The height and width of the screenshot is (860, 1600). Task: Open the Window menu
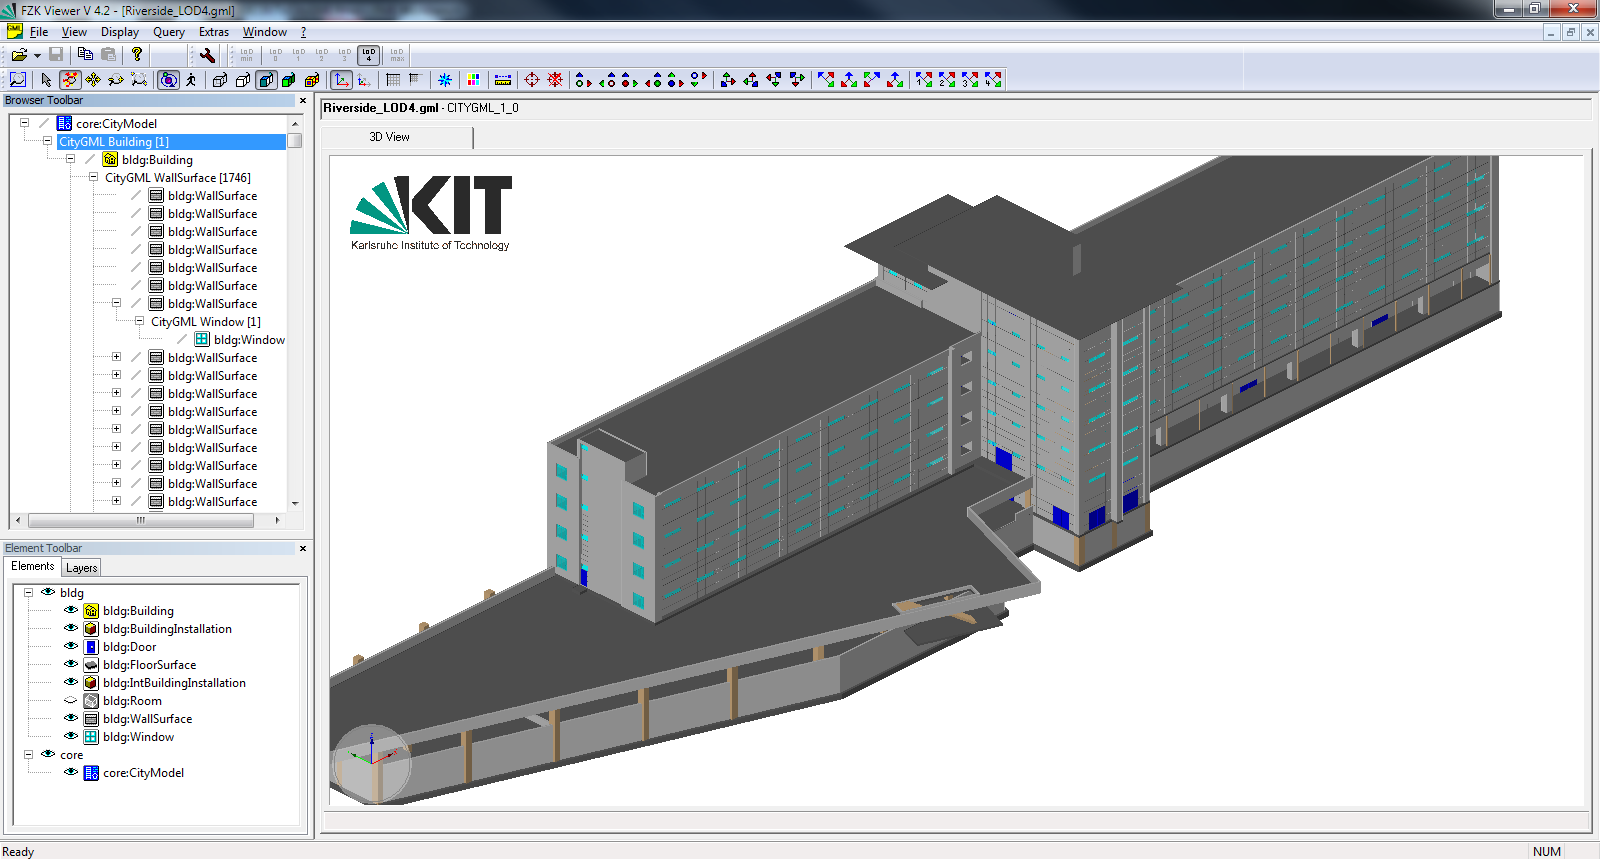point(265,32)
